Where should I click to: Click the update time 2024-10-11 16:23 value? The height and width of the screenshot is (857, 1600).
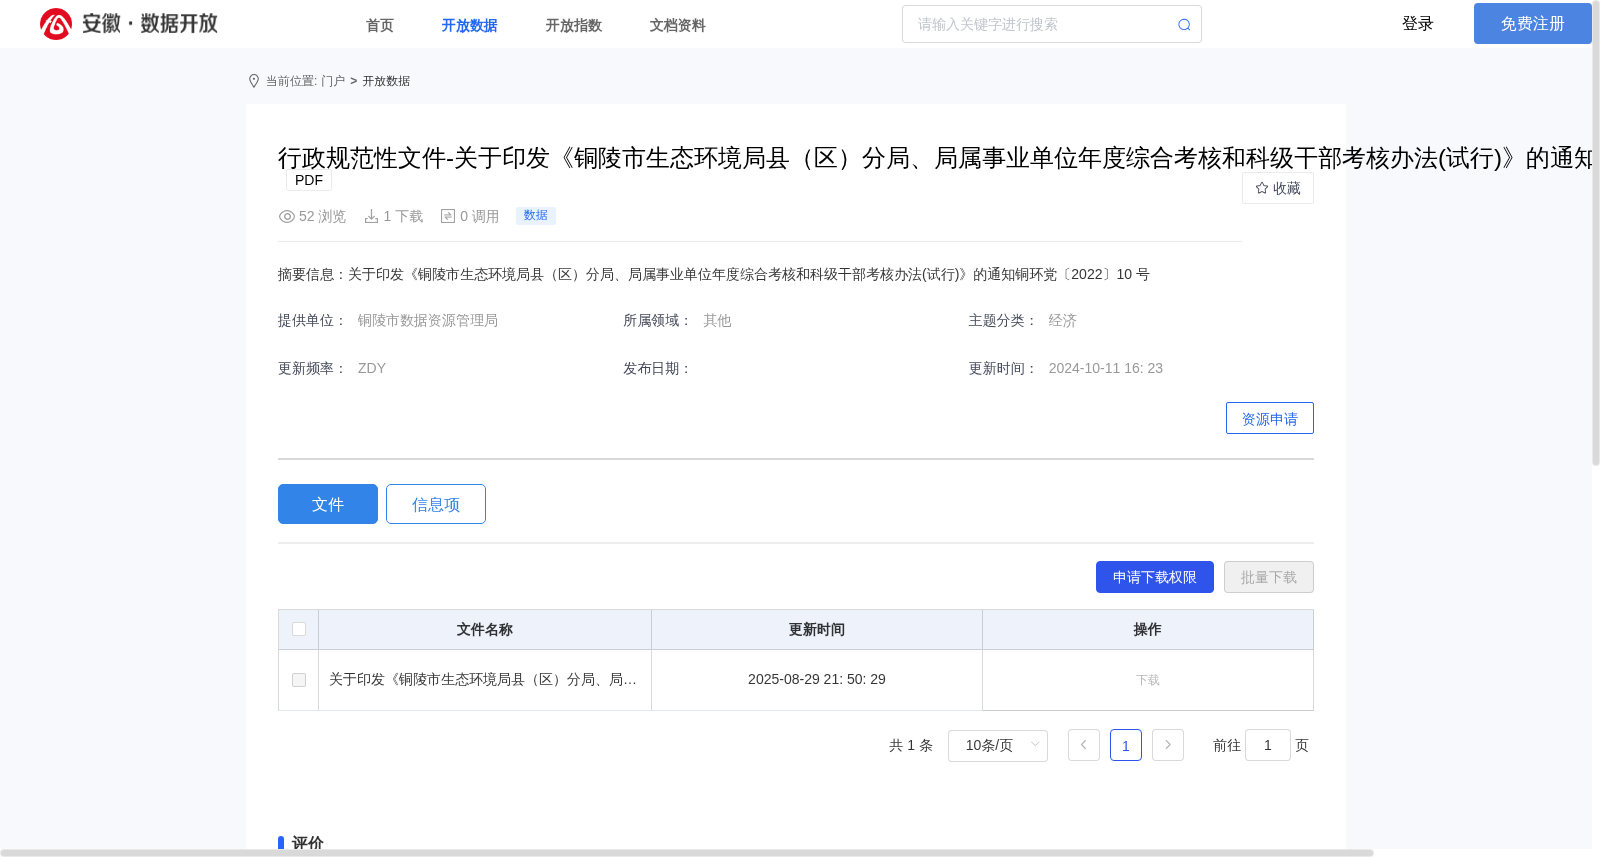point(1106,369)
